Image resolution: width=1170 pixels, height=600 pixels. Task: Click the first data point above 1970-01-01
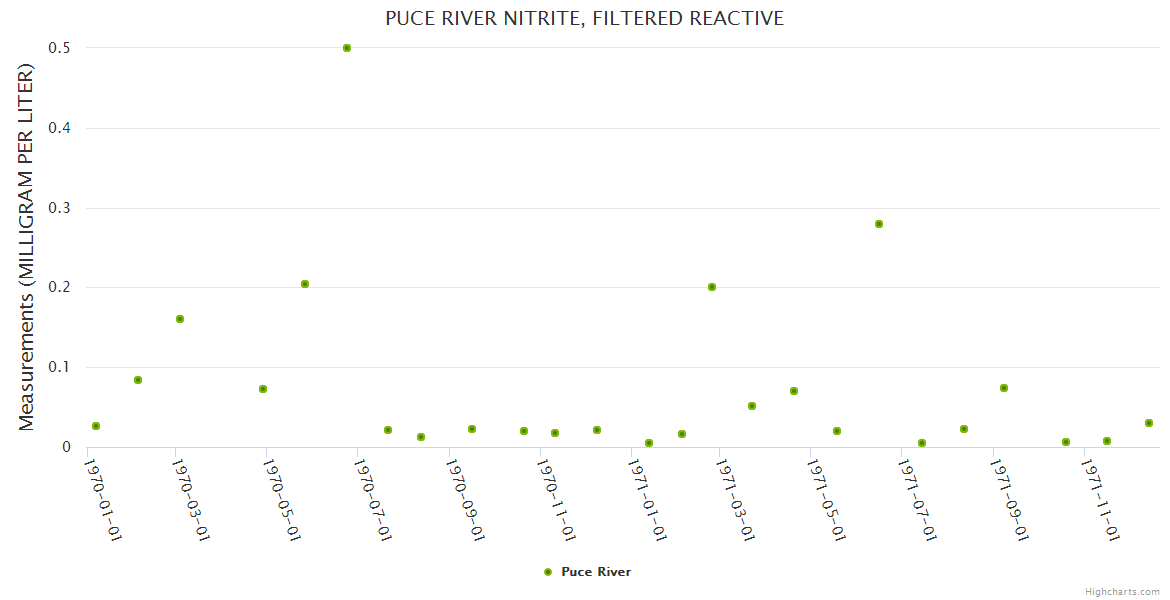96,426
